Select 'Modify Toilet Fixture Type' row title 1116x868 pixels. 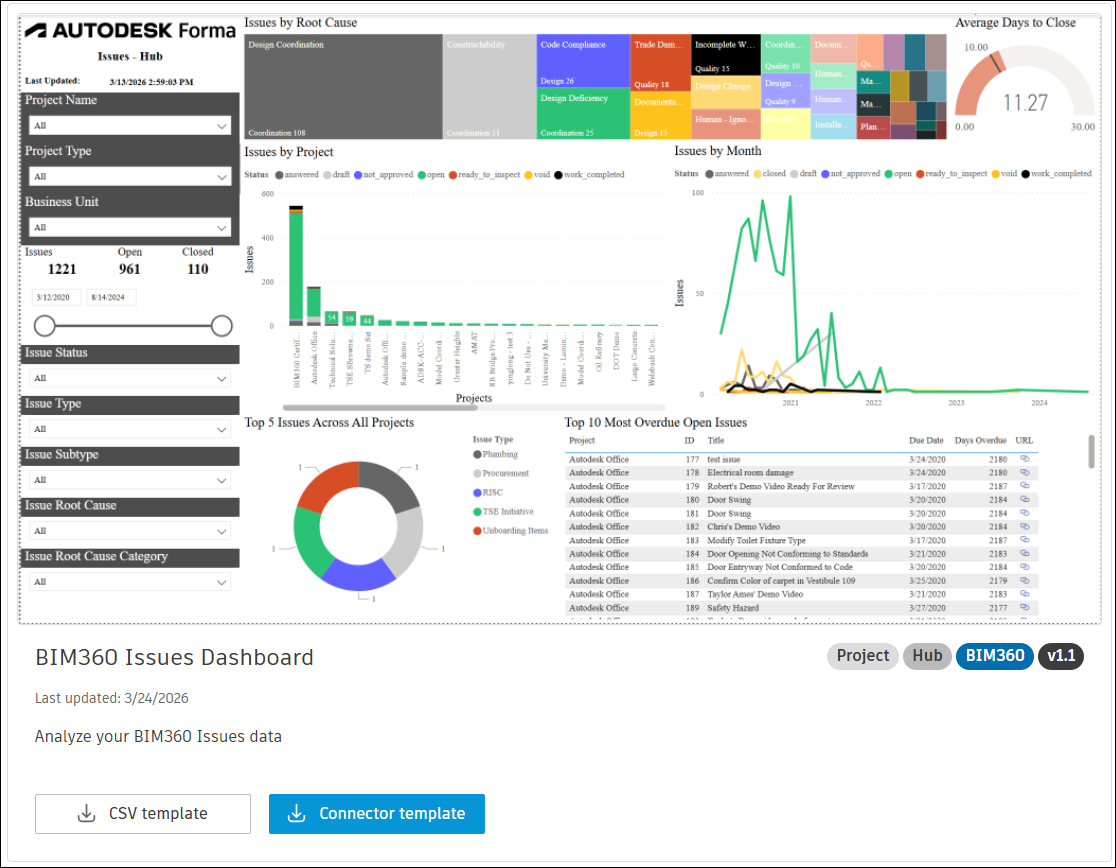point(757,541)
